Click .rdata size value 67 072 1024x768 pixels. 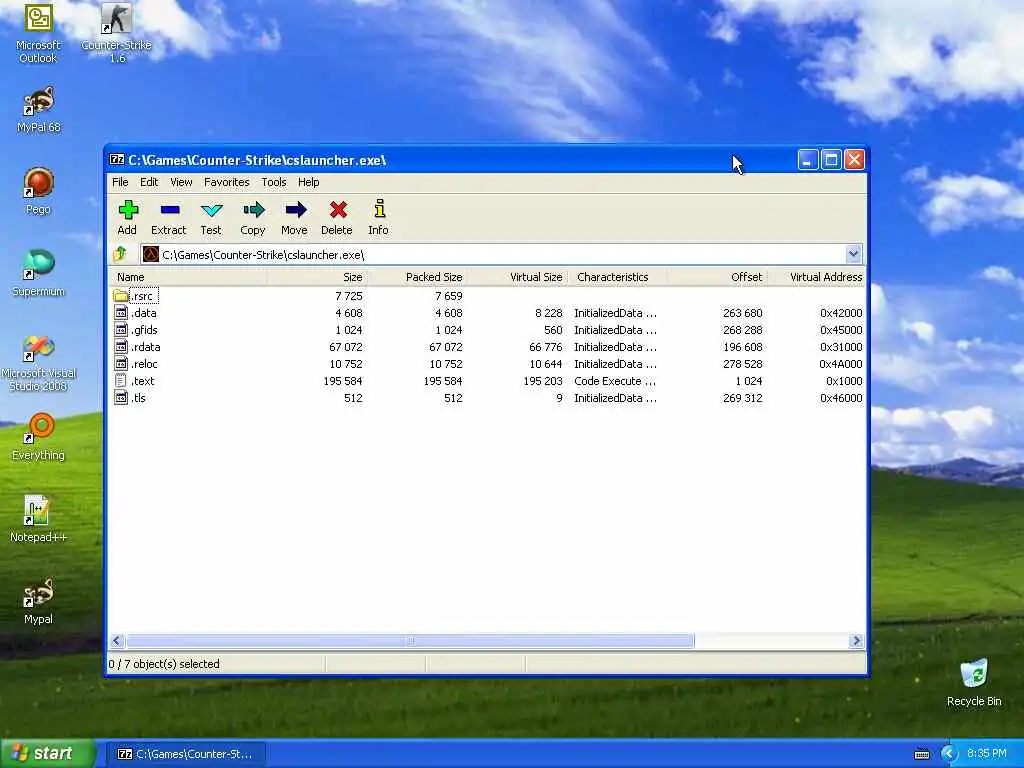click(x=345, y=347)
